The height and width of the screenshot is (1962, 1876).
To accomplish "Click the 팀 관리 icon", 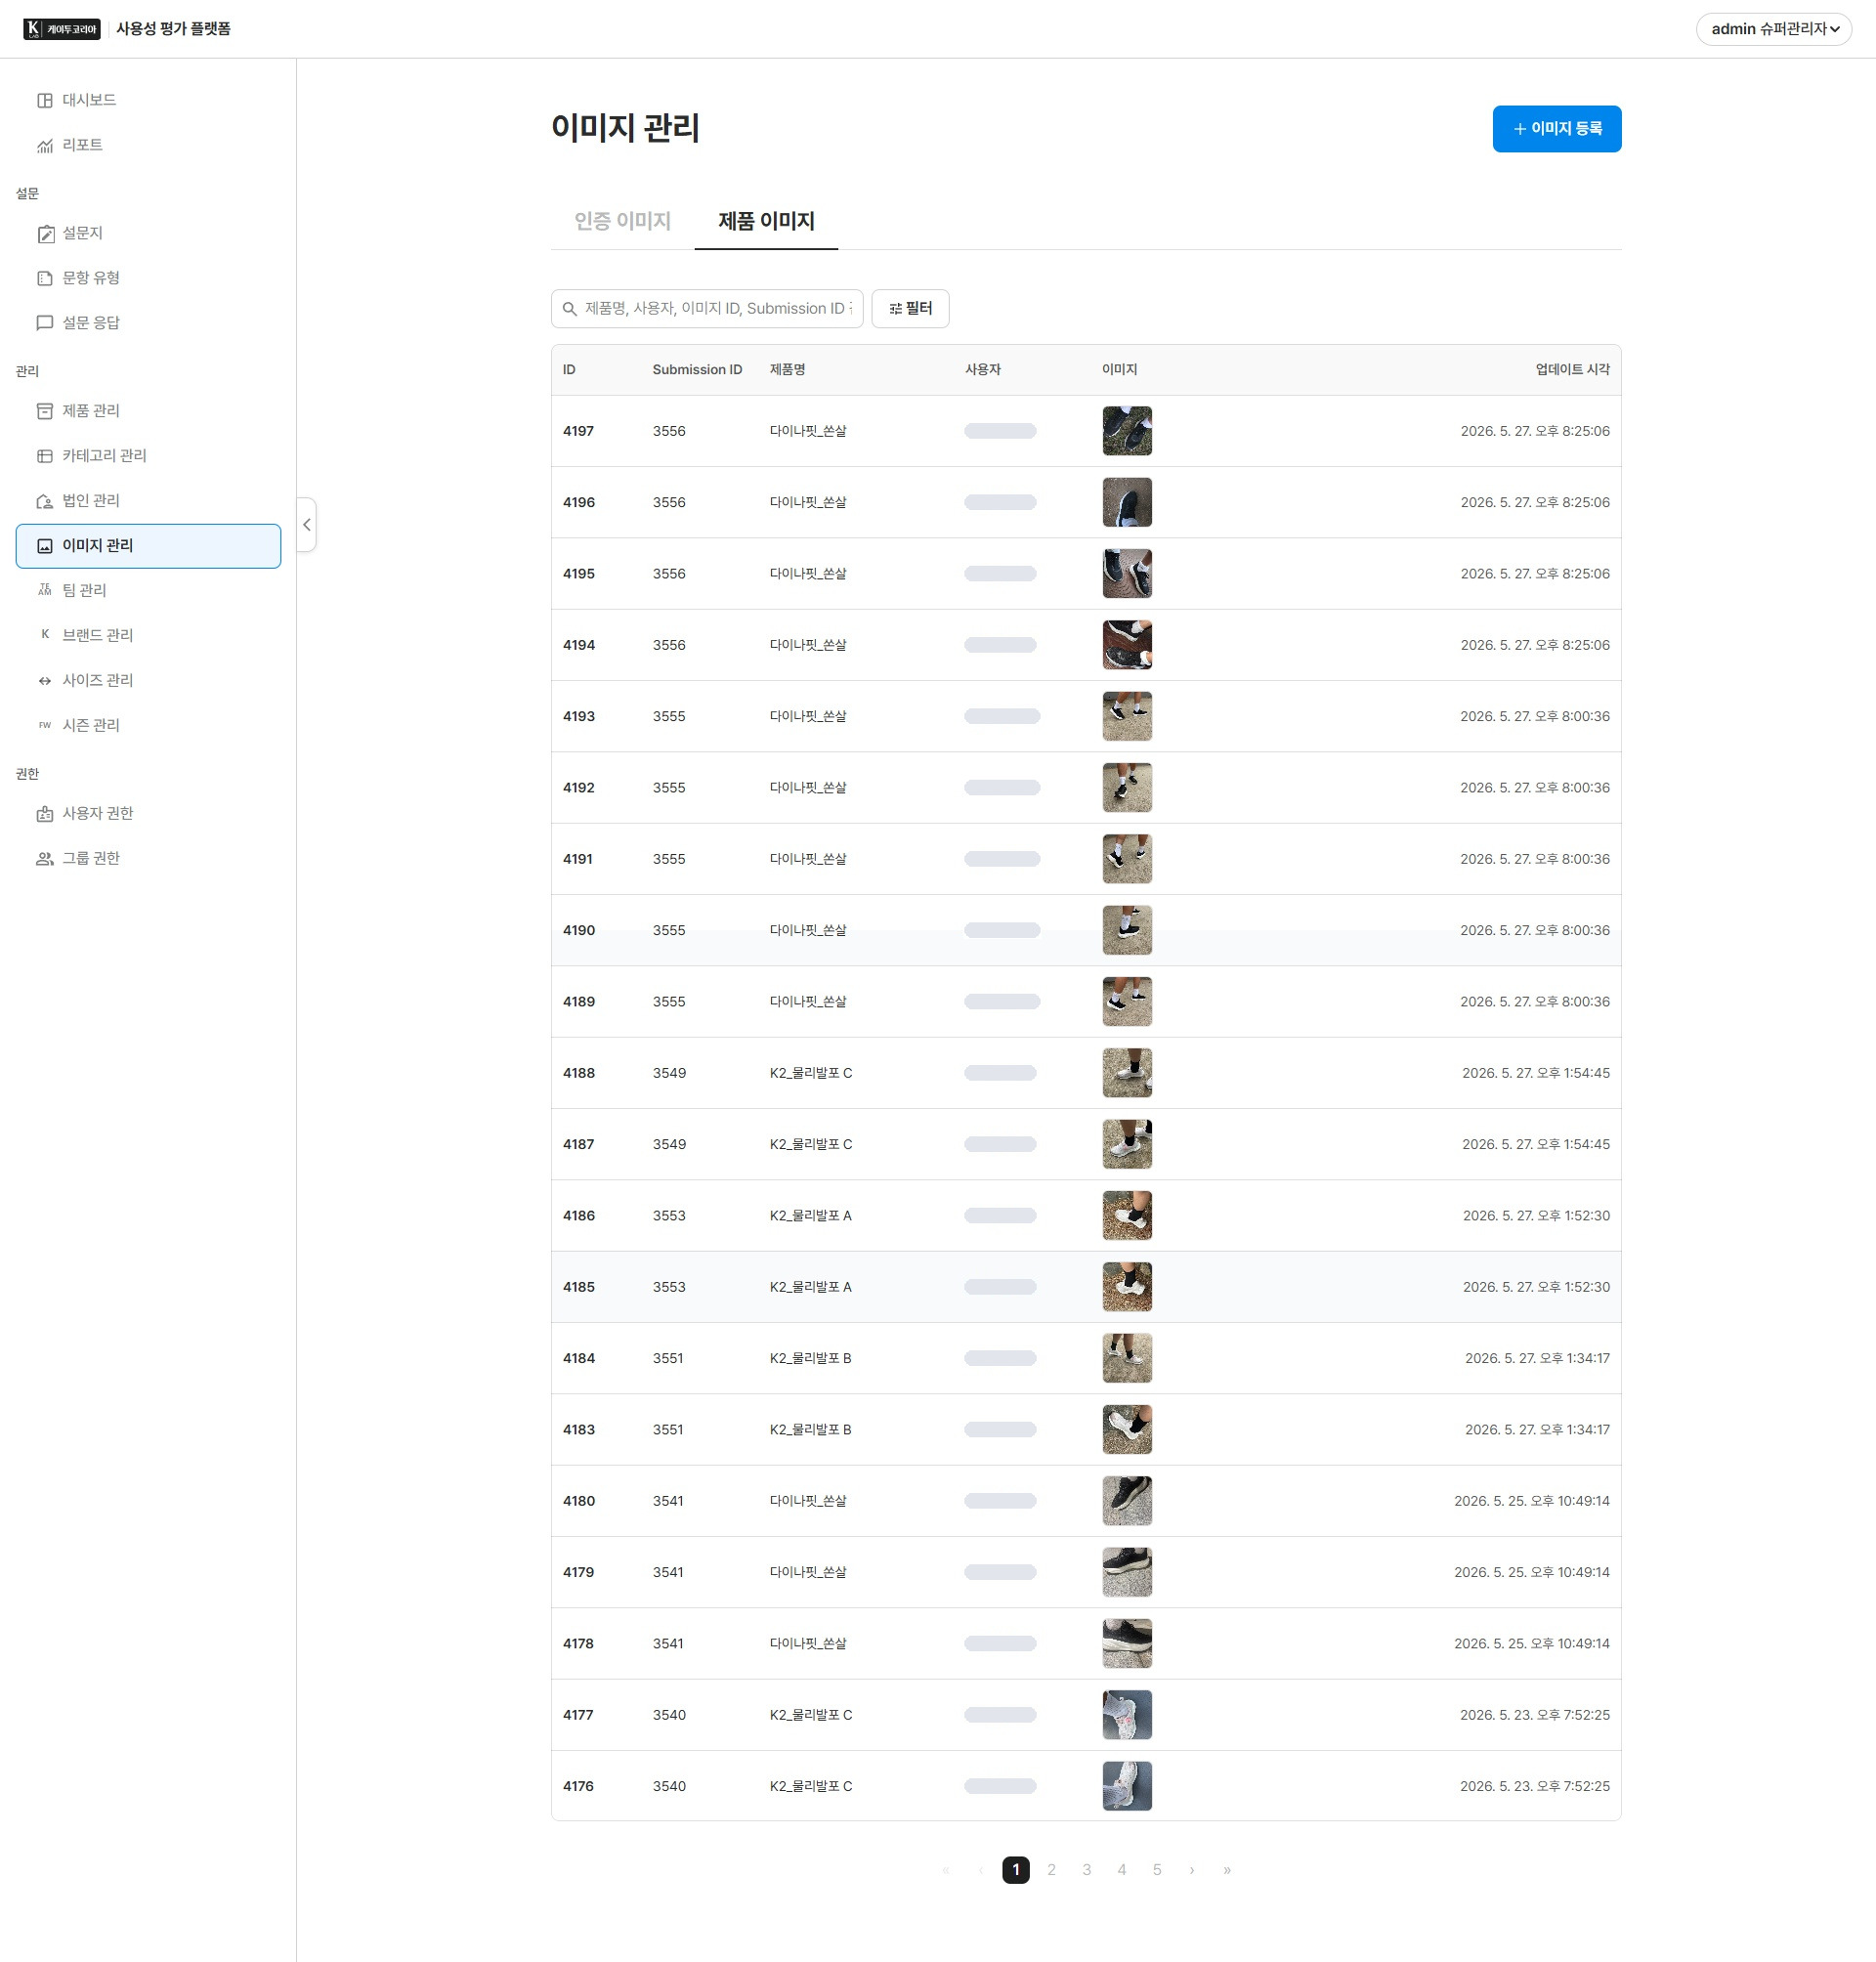I will [45, 590].
